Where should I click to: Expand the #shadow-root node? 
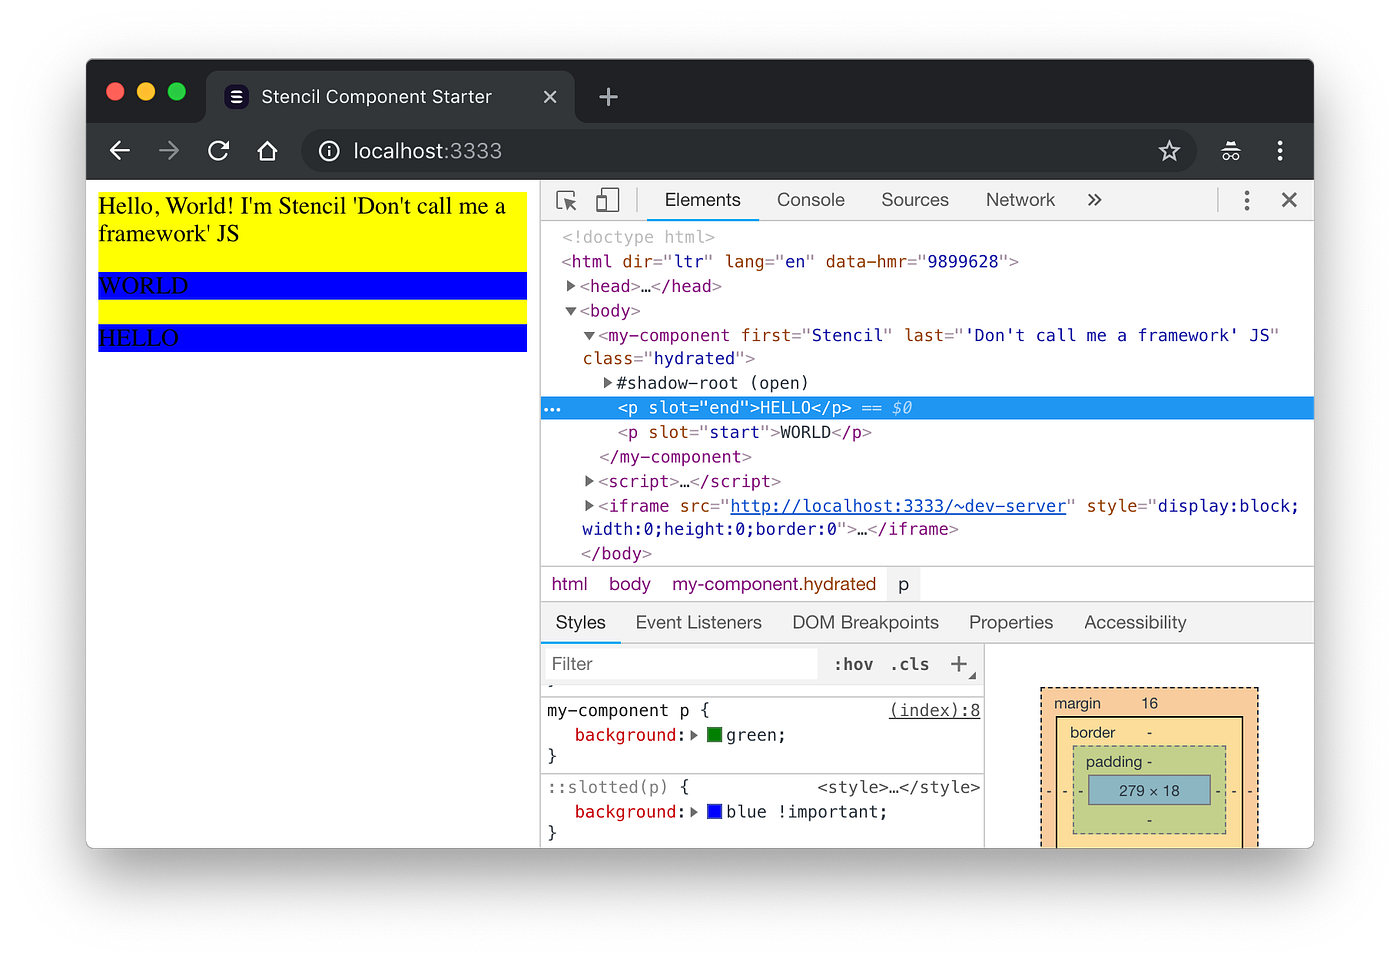pos(607,383)
